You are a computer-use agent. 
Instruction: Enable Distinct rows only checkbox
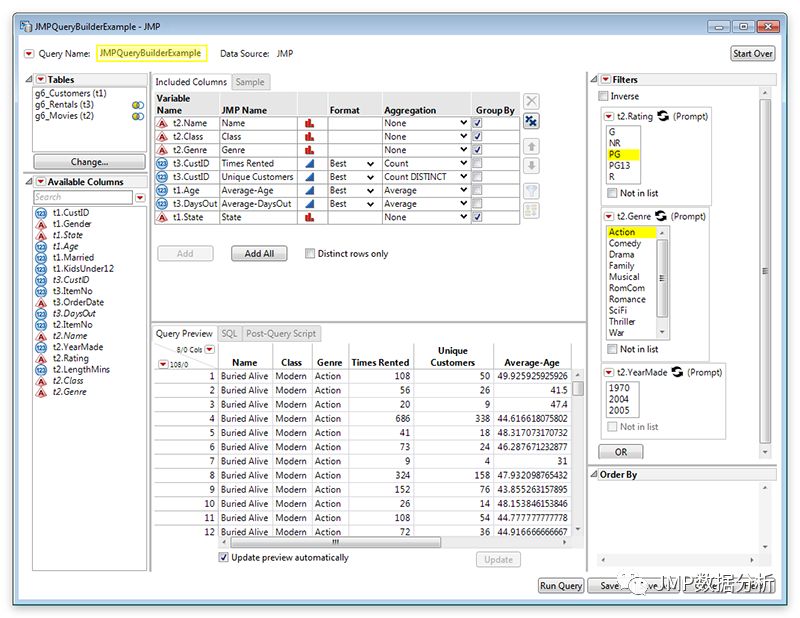310,254
